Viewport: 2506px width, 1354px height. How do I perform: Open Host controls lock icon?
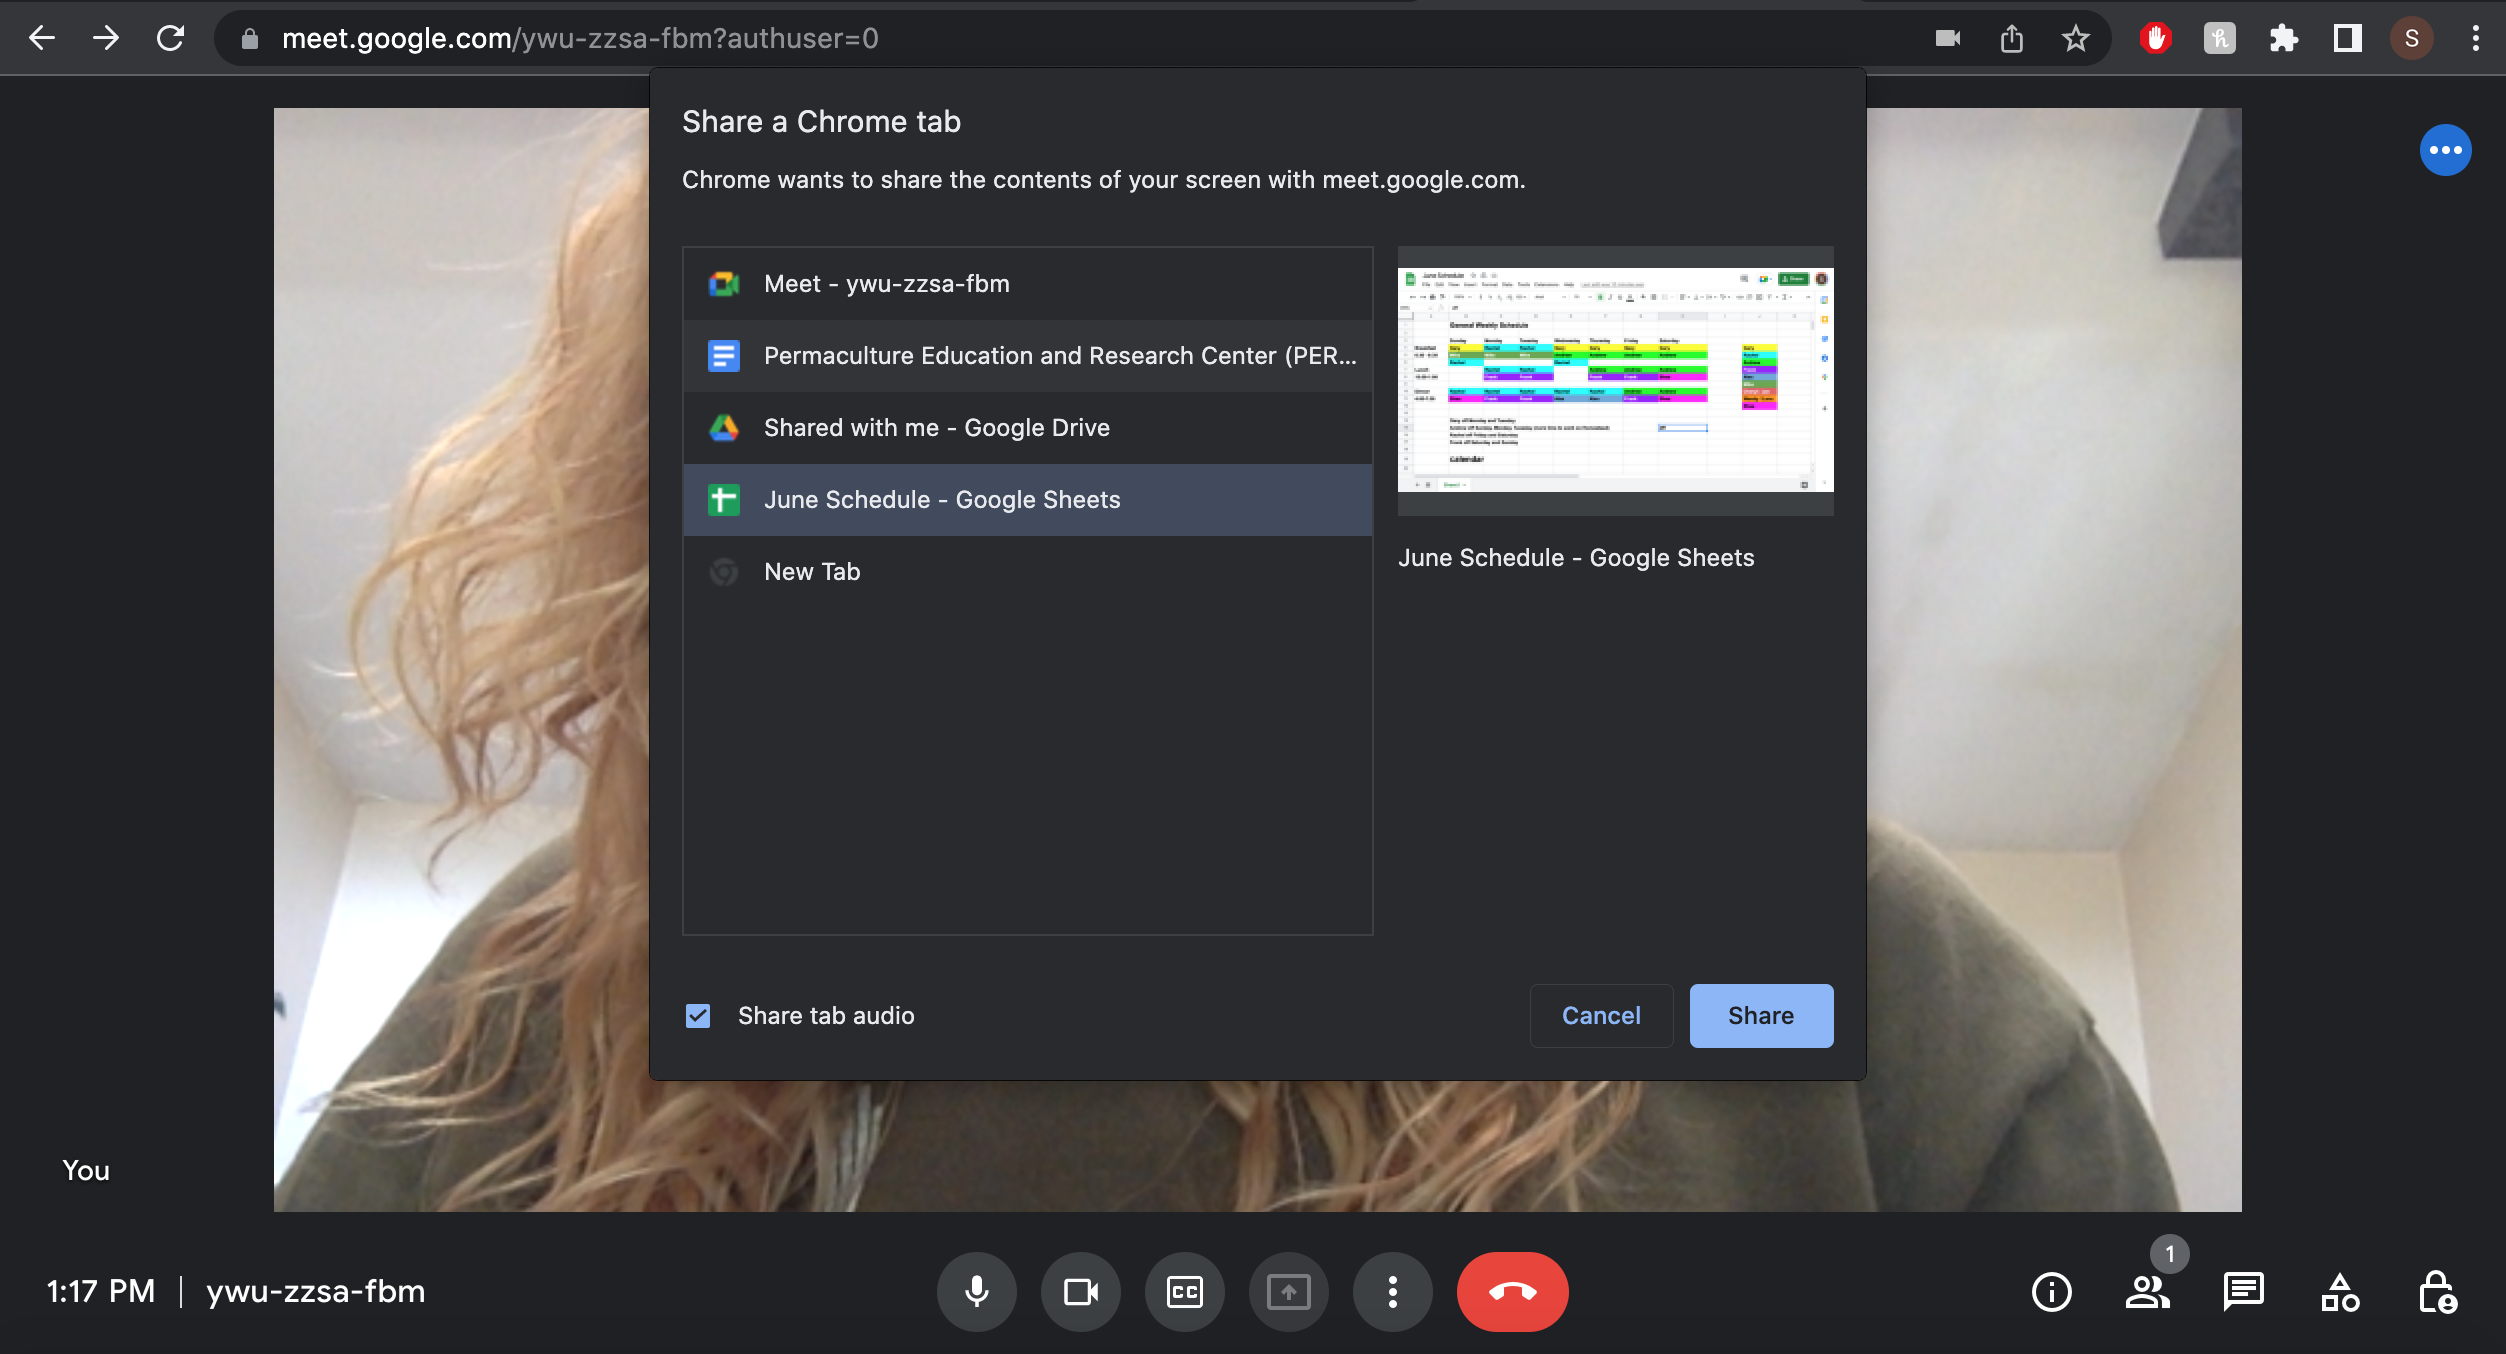(2436, 1291)
